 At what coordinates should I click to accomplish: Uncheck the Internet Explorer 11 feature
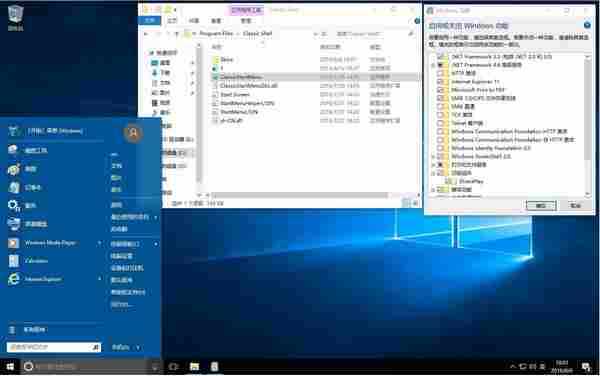(440, 81)
